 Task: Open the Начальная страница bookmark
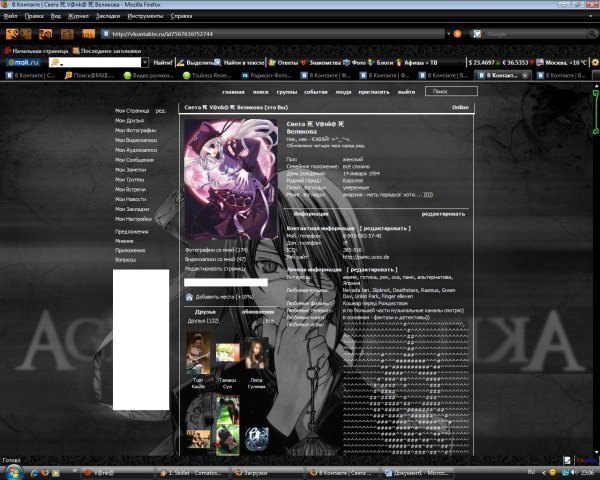click(36, 51)
